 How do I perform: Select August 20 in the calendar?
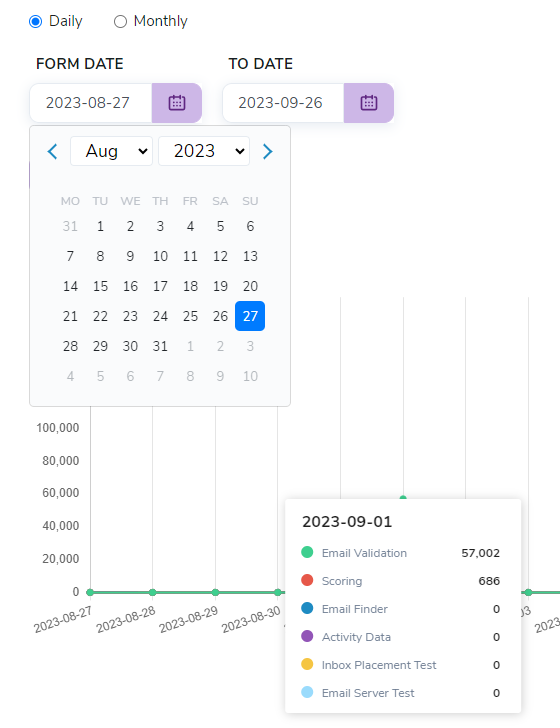click(x=250, y=286)
